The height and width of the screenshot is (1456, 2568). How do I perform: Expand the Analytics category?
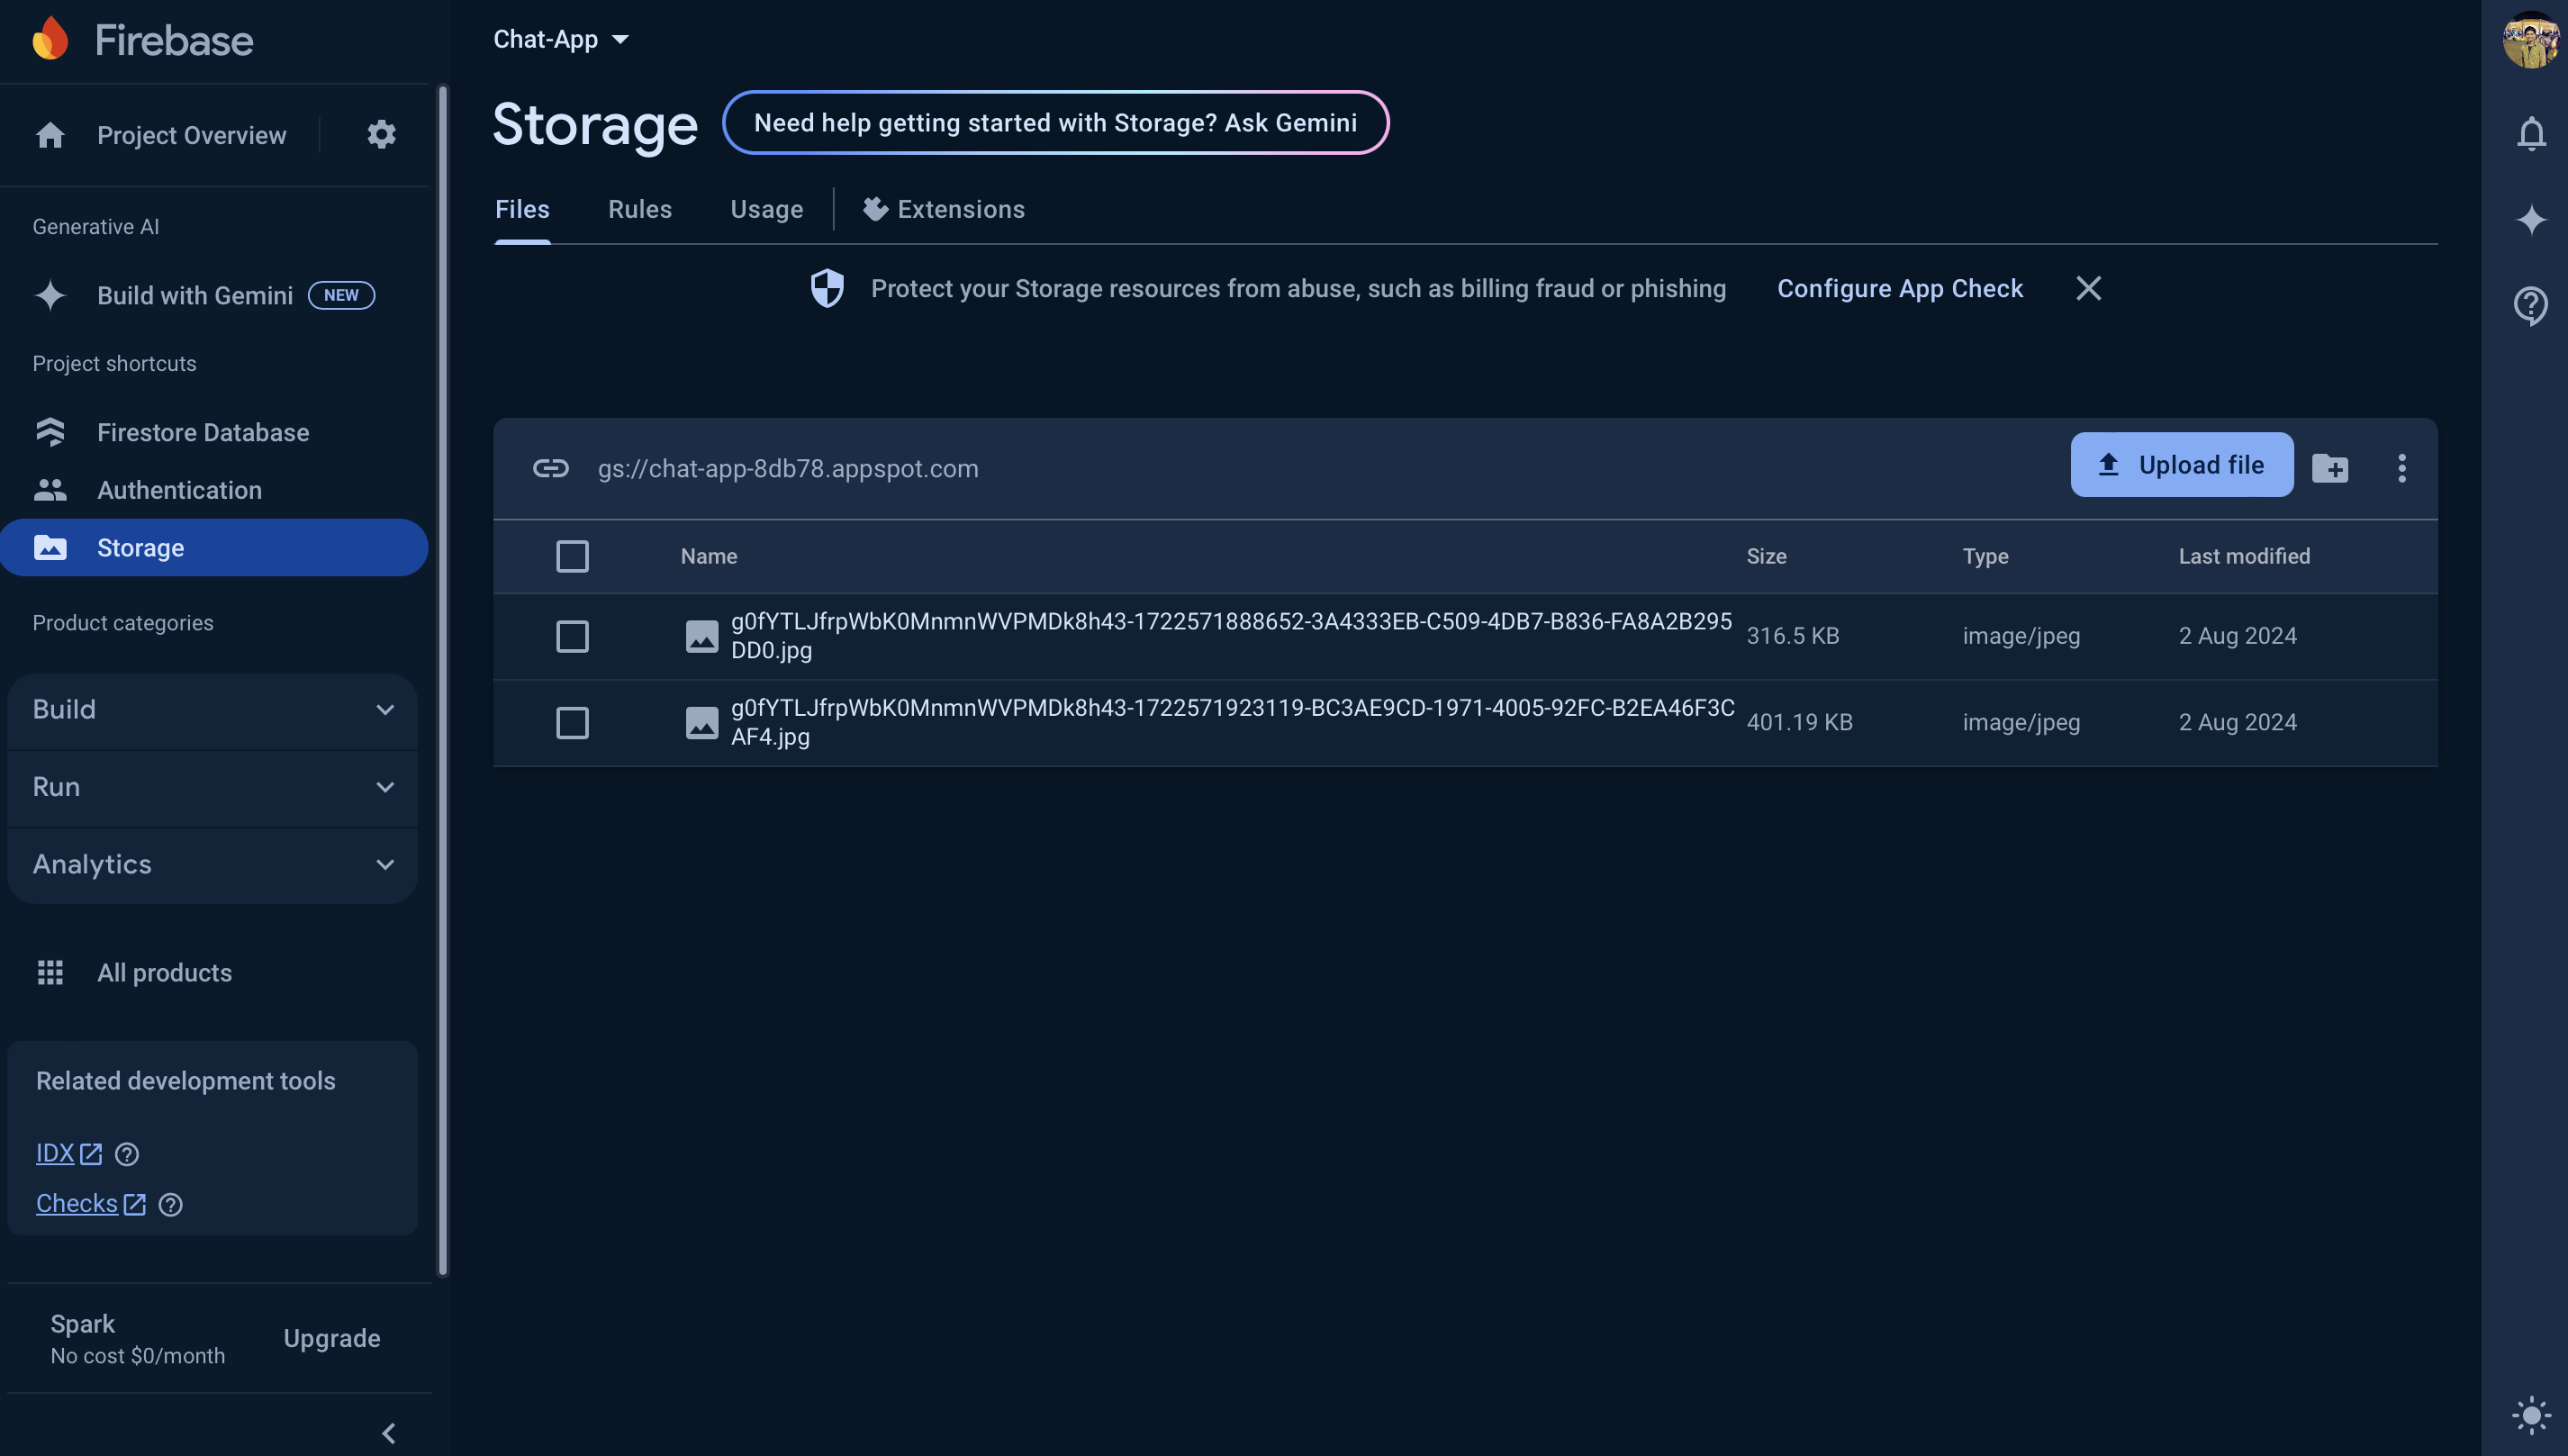[x=213, y=864]
